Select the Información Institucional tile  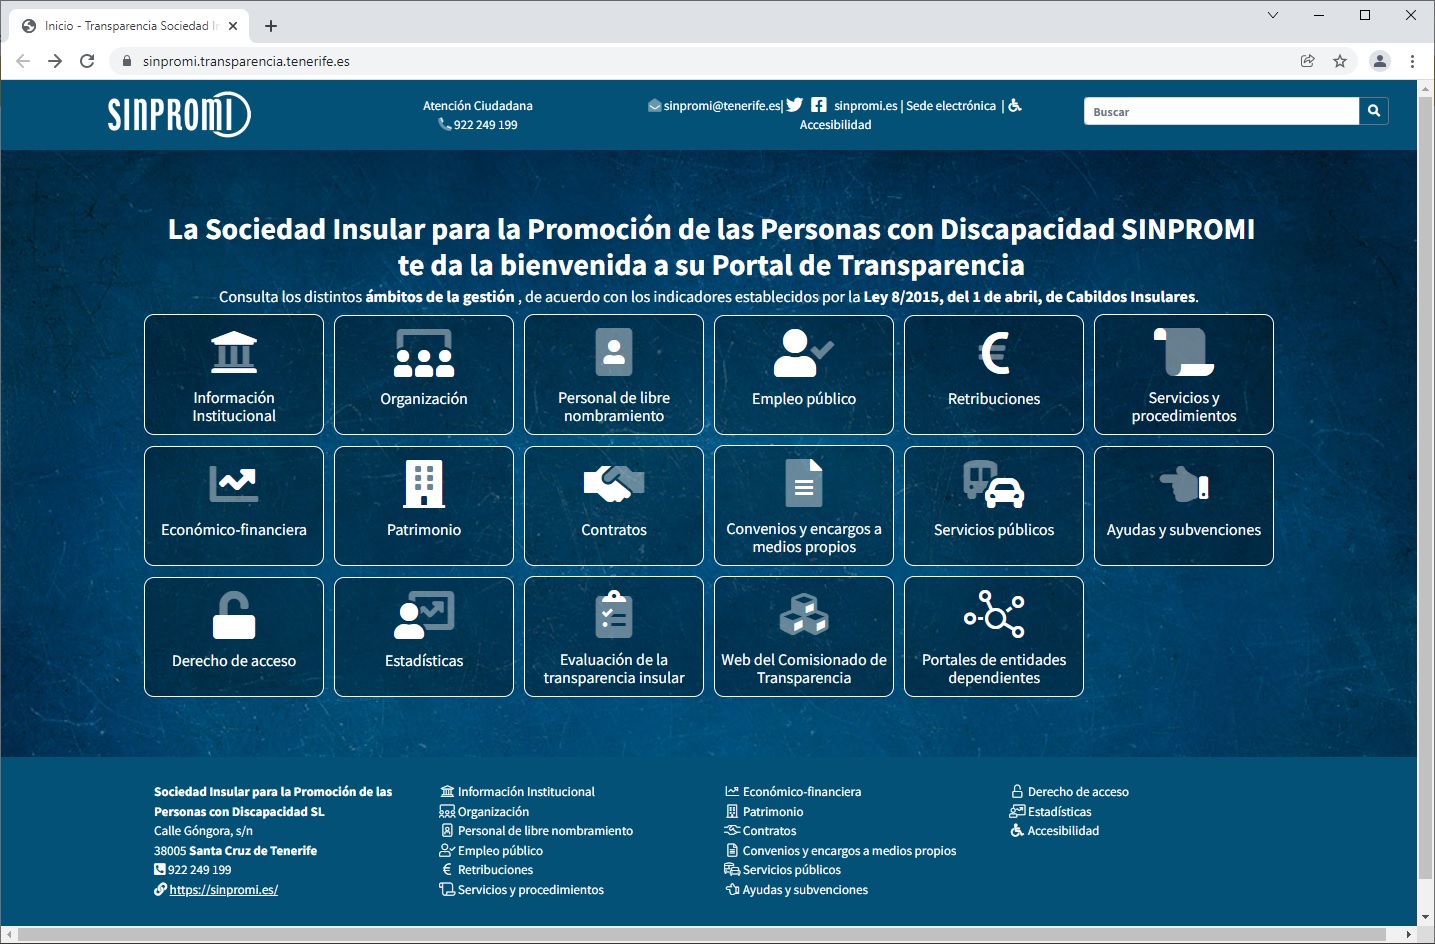tap(233, 375)
